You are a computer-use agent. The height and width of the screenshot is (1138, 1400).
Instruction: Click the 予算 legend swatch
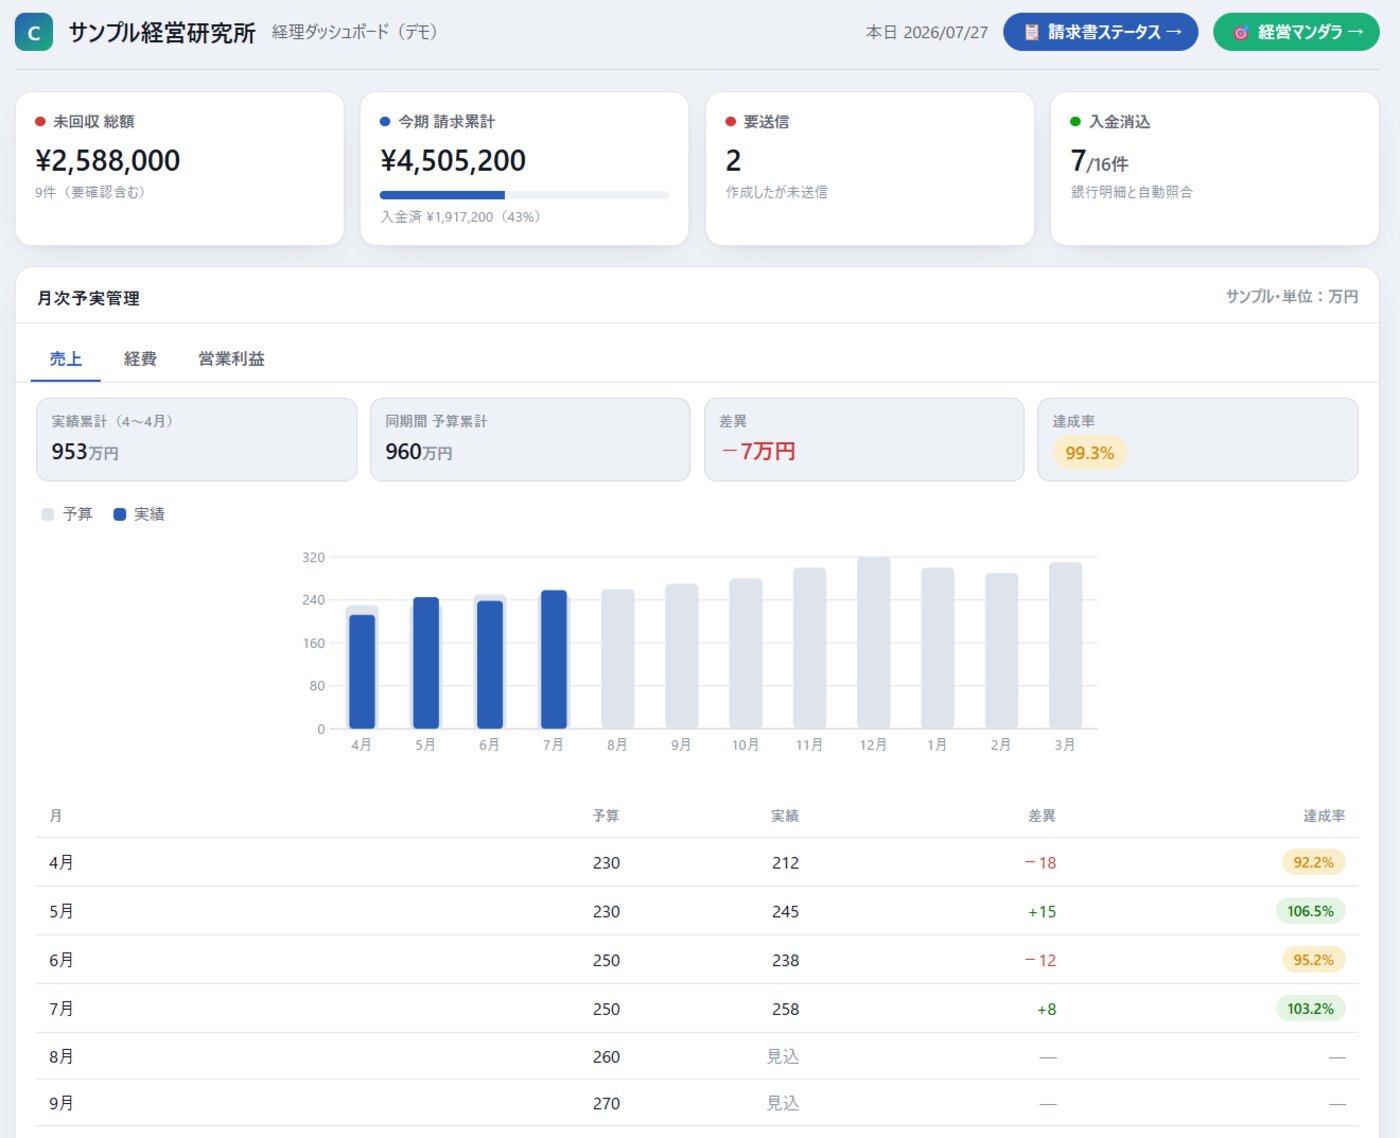pyautogui.click(x=47, y=514)
